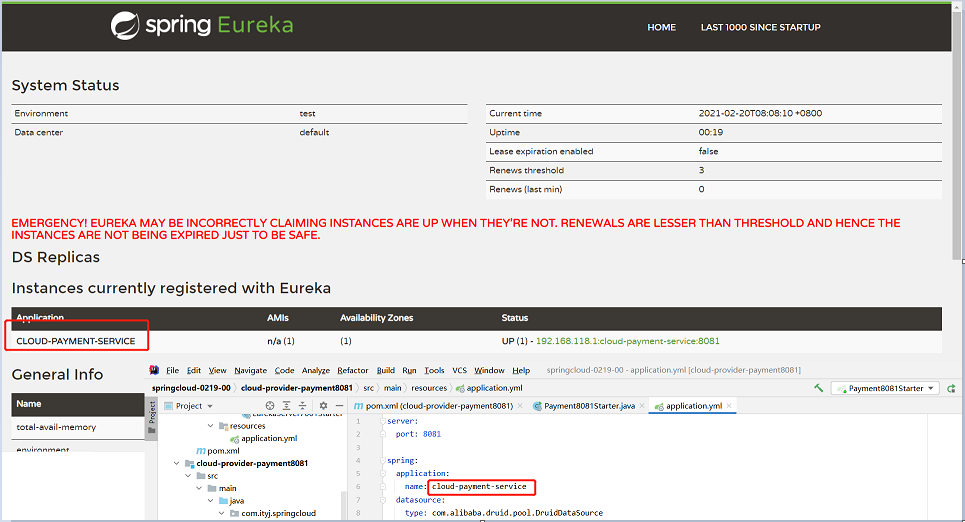965x522 pixels.
Task: Open the Code menu
Action: point(284,370)
